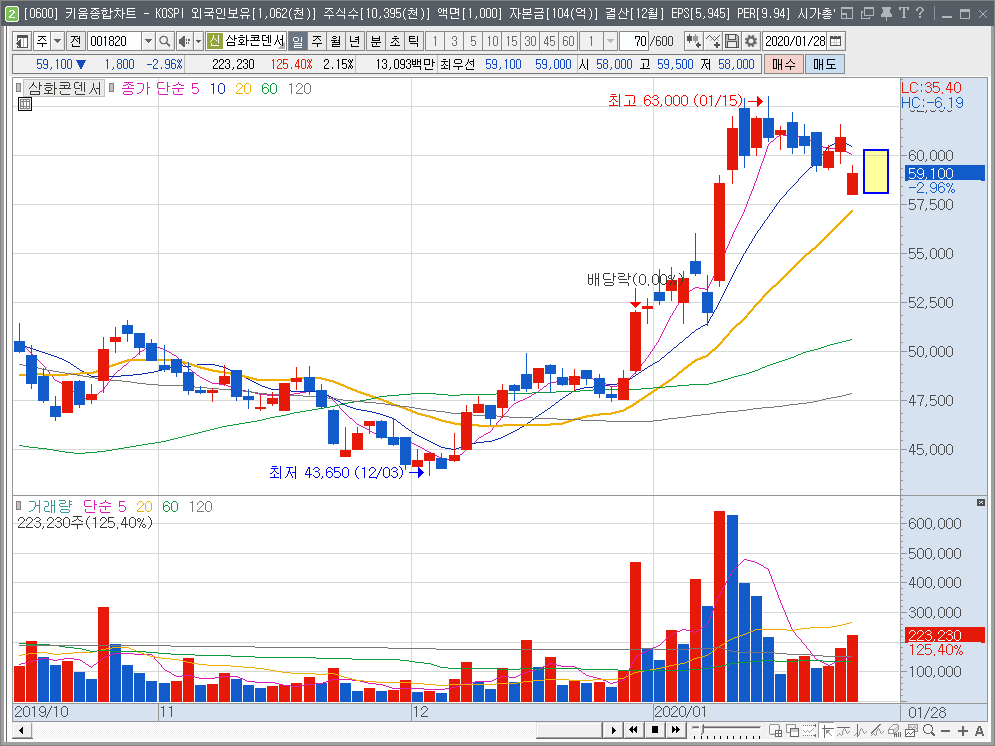Click the add indicator line icon

point(713,41)
